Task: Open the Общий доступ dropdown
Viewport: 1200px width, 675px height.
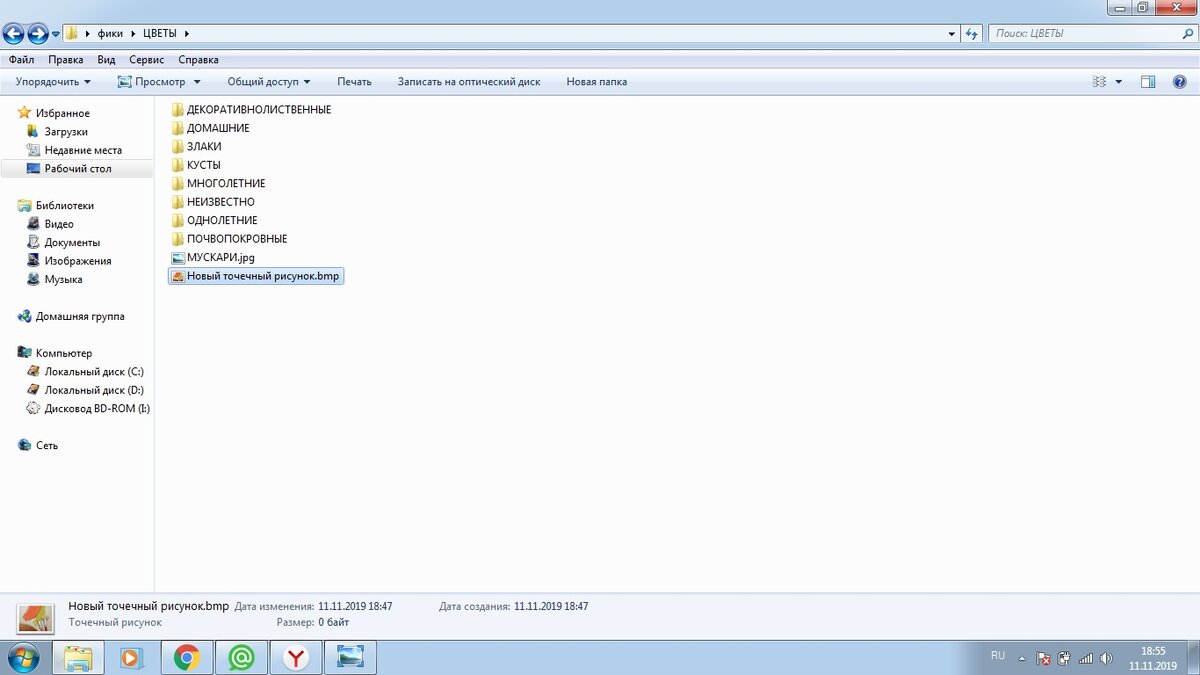Action: click(268, 82)
